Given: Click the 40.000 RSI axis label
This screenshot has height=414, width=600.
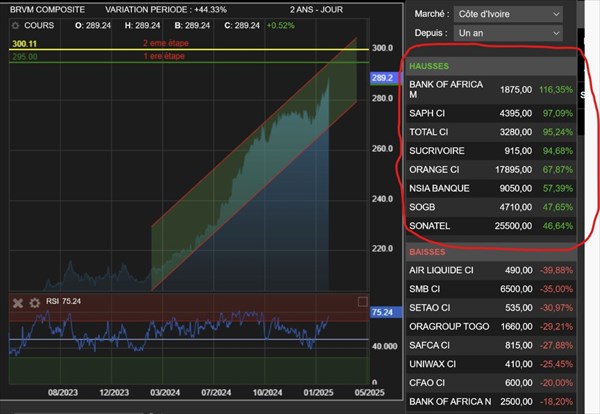Looking at the screenshot, I should (384, 346).
